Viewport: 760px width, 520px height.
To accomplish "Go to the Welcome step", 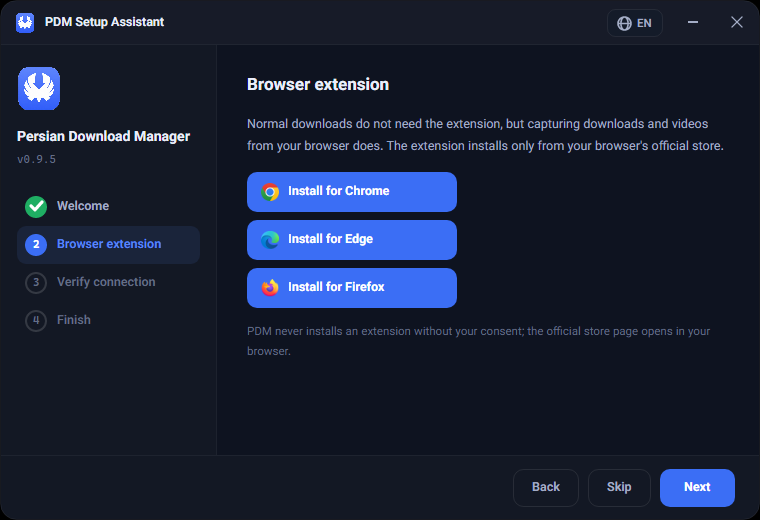I will click(x=109, y=206).
